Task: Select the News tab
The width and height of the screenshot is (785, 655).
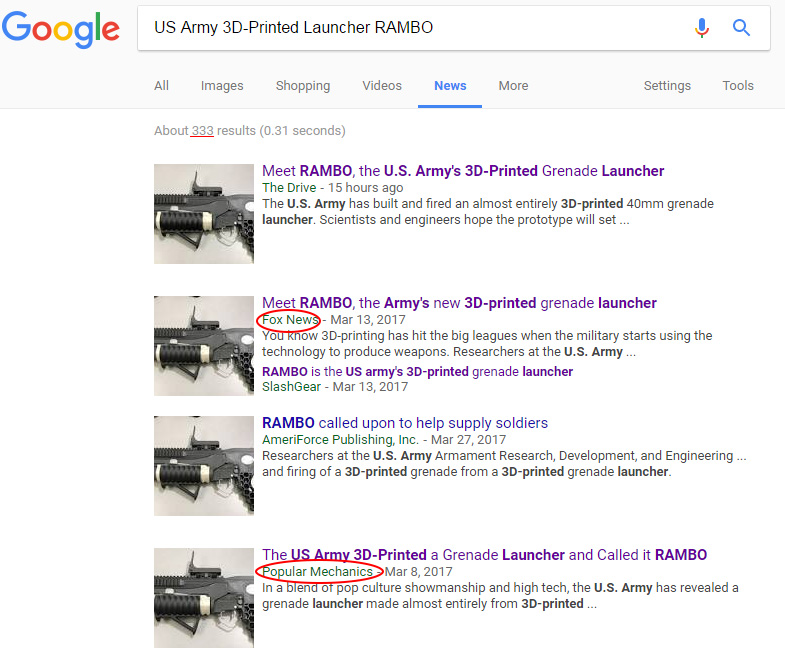Action: 450,86
